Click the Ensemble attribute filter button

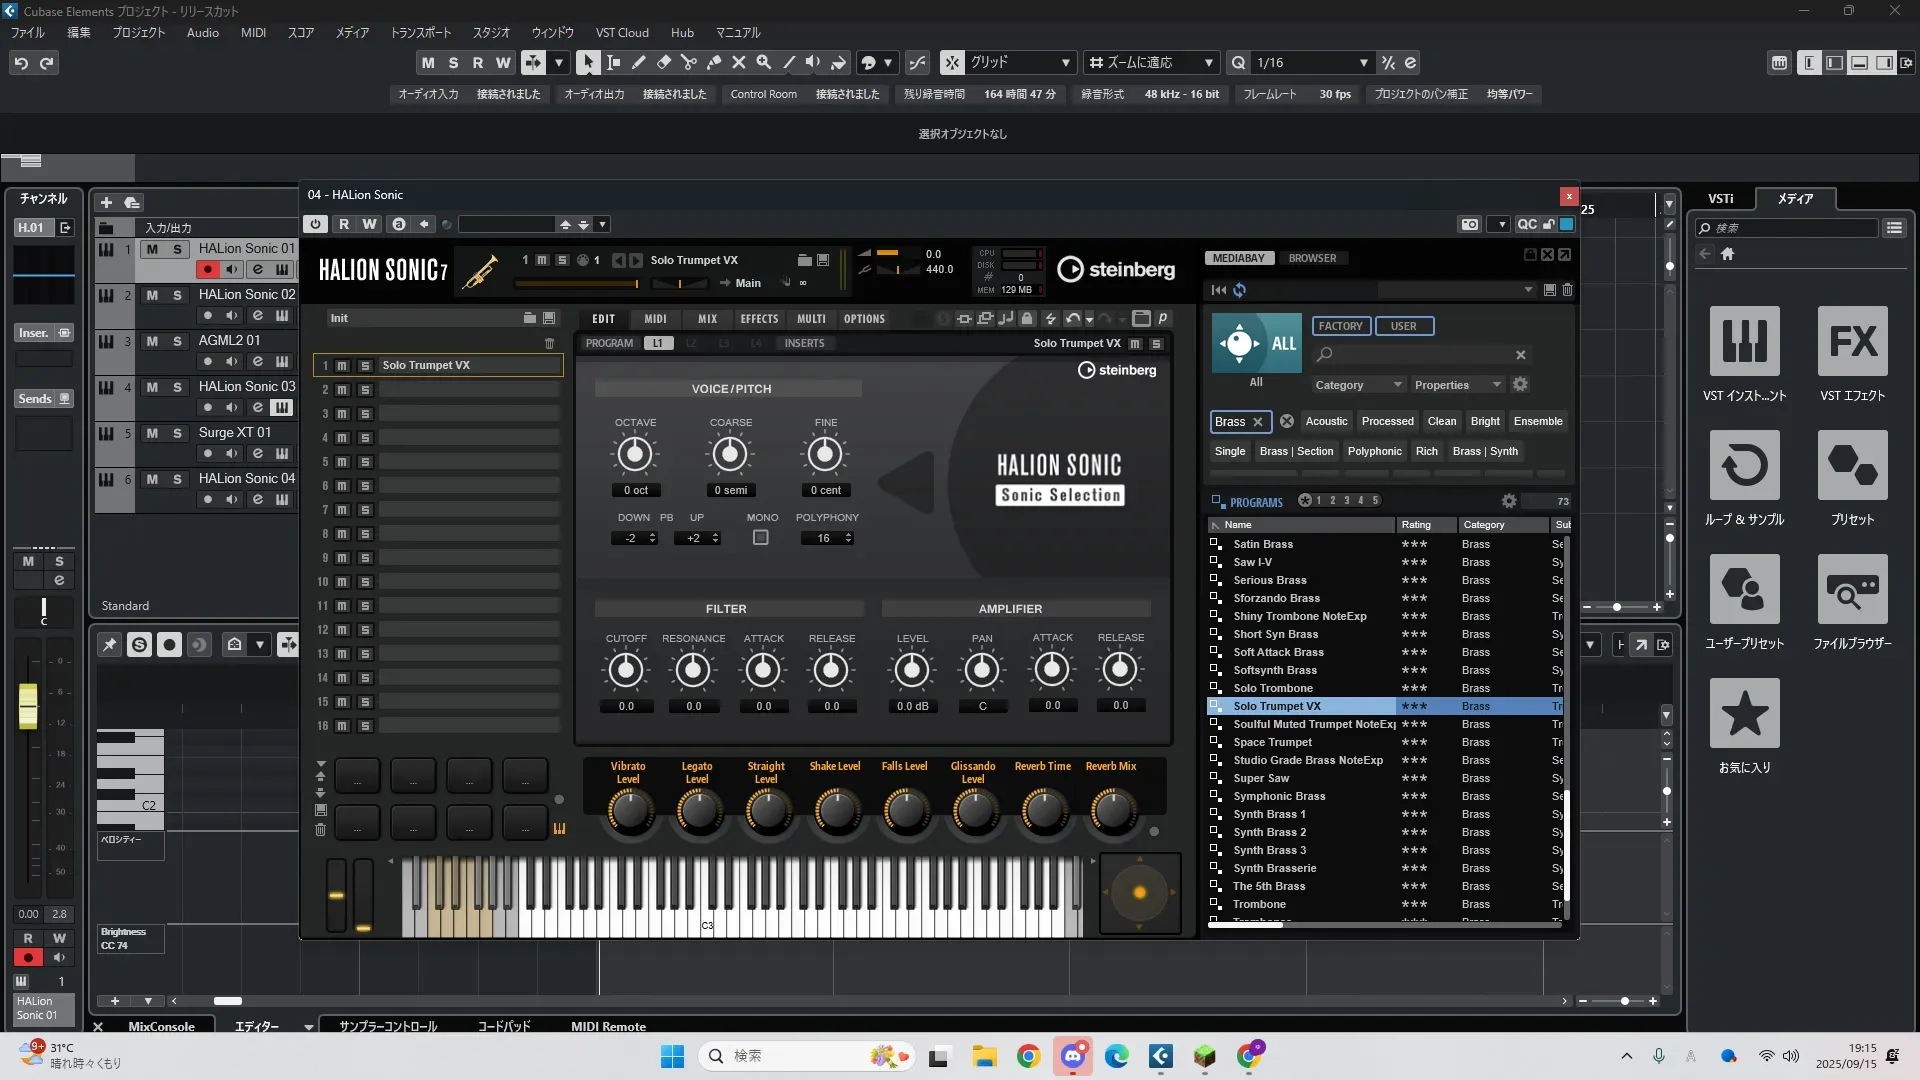pos(1537,421)
